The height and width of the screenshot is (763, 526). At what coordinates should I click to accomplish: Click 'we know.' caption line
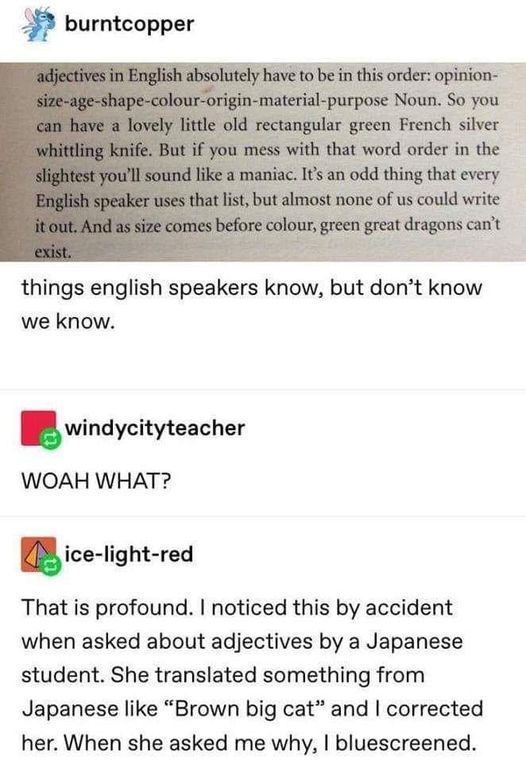tap(68, 322)
